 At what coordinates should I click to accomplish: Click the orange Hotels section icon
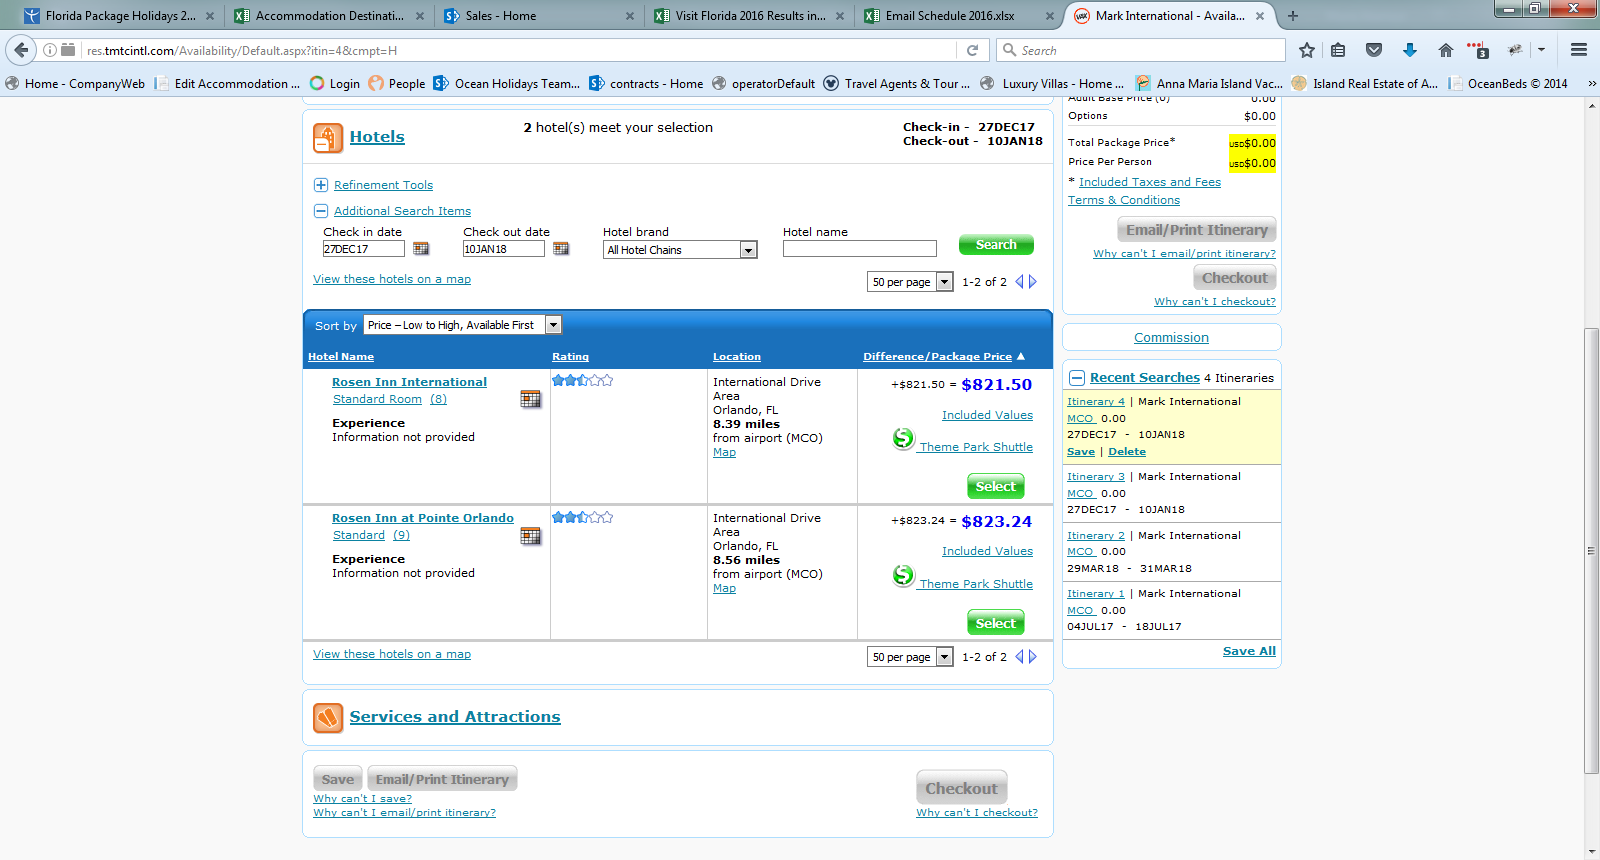pyautogui.click(x=328, y=138)
